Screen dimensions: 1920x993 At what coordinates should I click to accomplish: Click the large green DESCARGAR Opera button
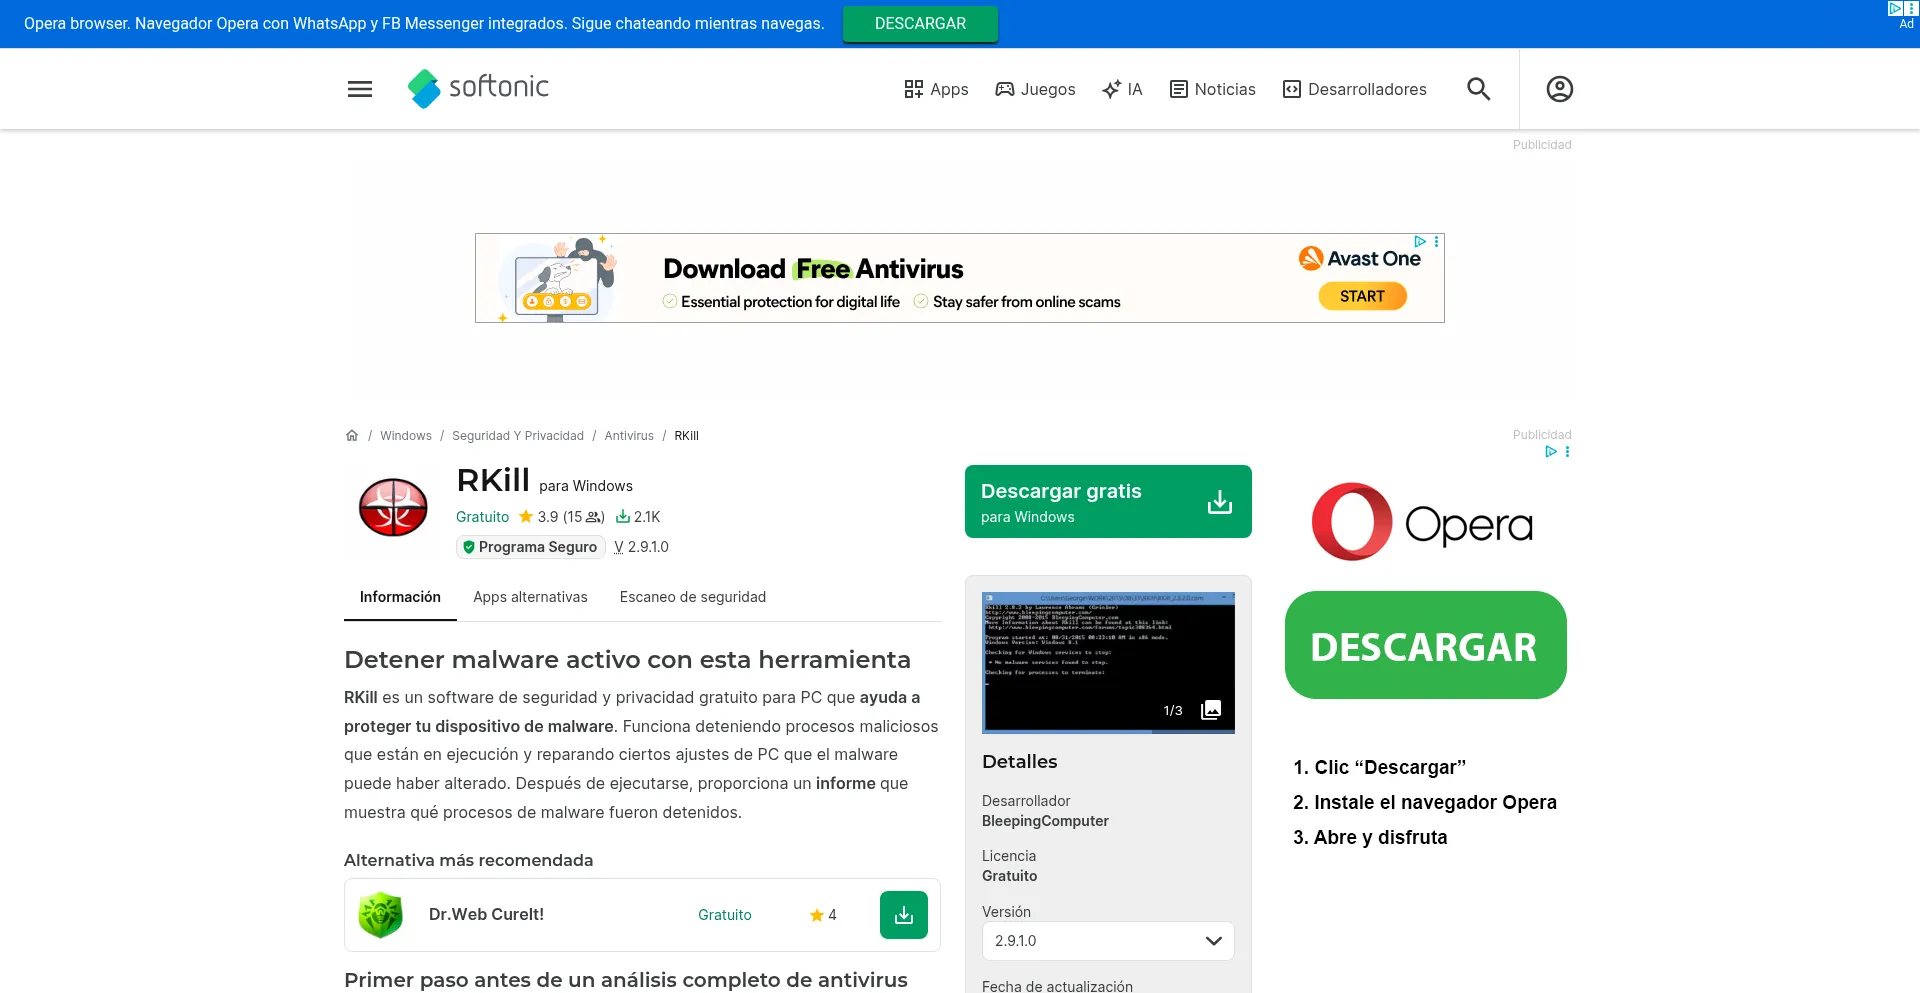[1425, 646]
